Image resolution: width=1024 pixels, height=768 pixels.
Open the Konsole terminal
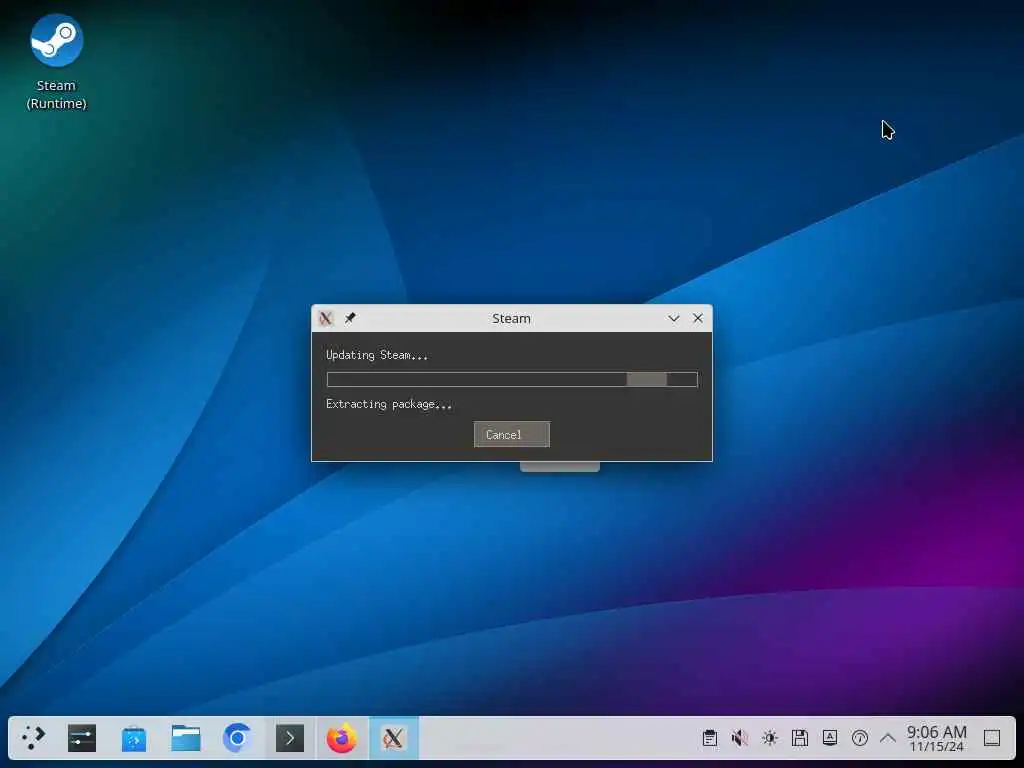tap(289, 738)
